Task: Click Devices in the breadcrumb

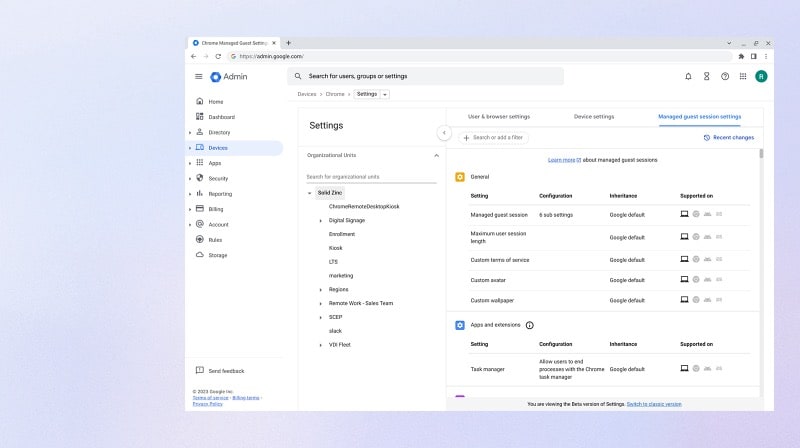Action: pyautogui.click(x=307, y=94)
